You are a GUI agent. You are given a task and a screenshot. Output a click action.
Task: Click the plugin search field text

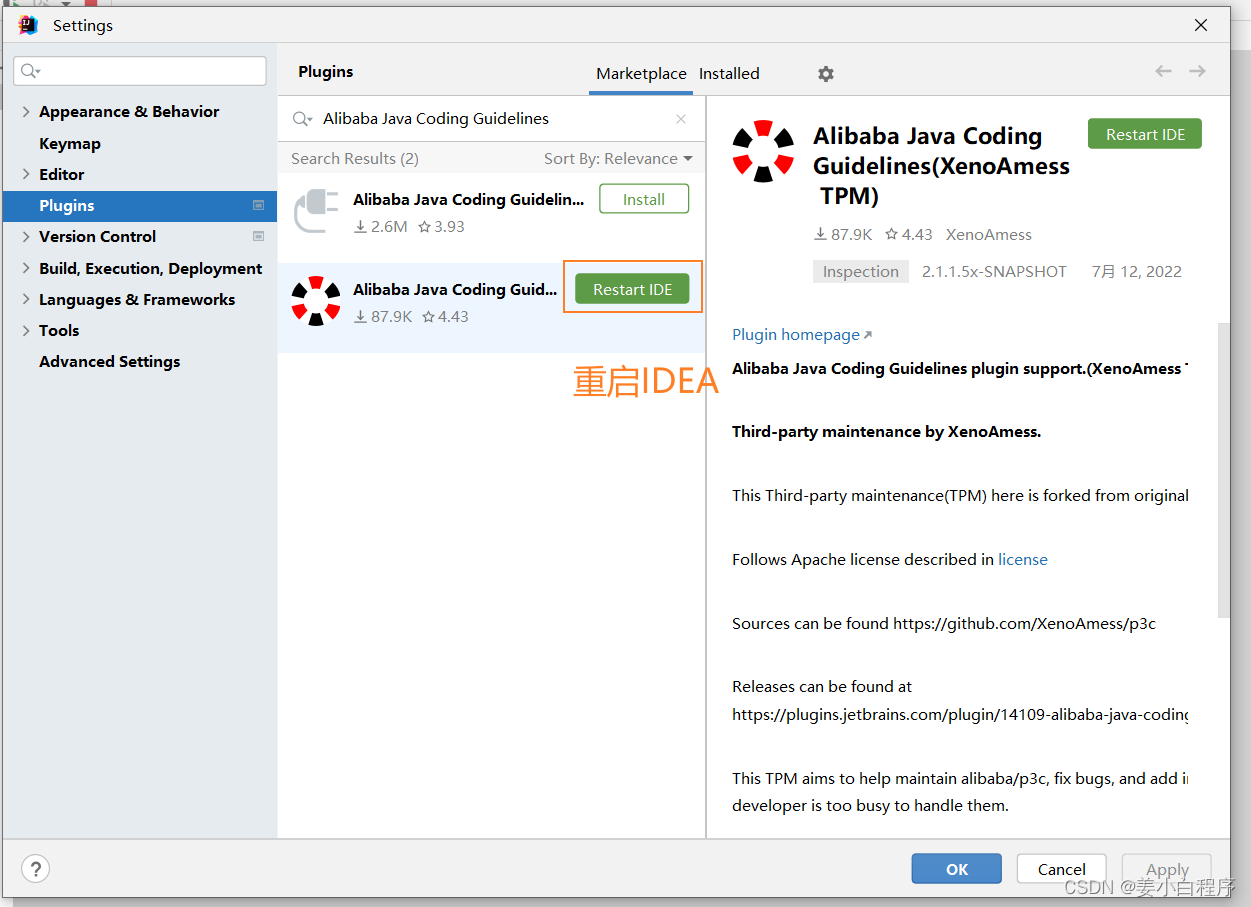click(x=436, y=119)
